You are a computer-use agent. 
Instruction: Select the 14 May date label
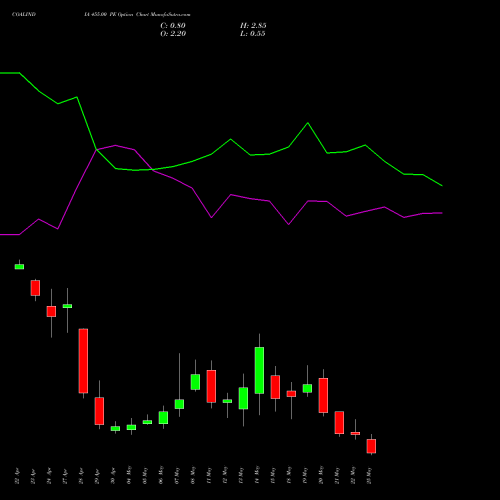(x=257, y=475)
